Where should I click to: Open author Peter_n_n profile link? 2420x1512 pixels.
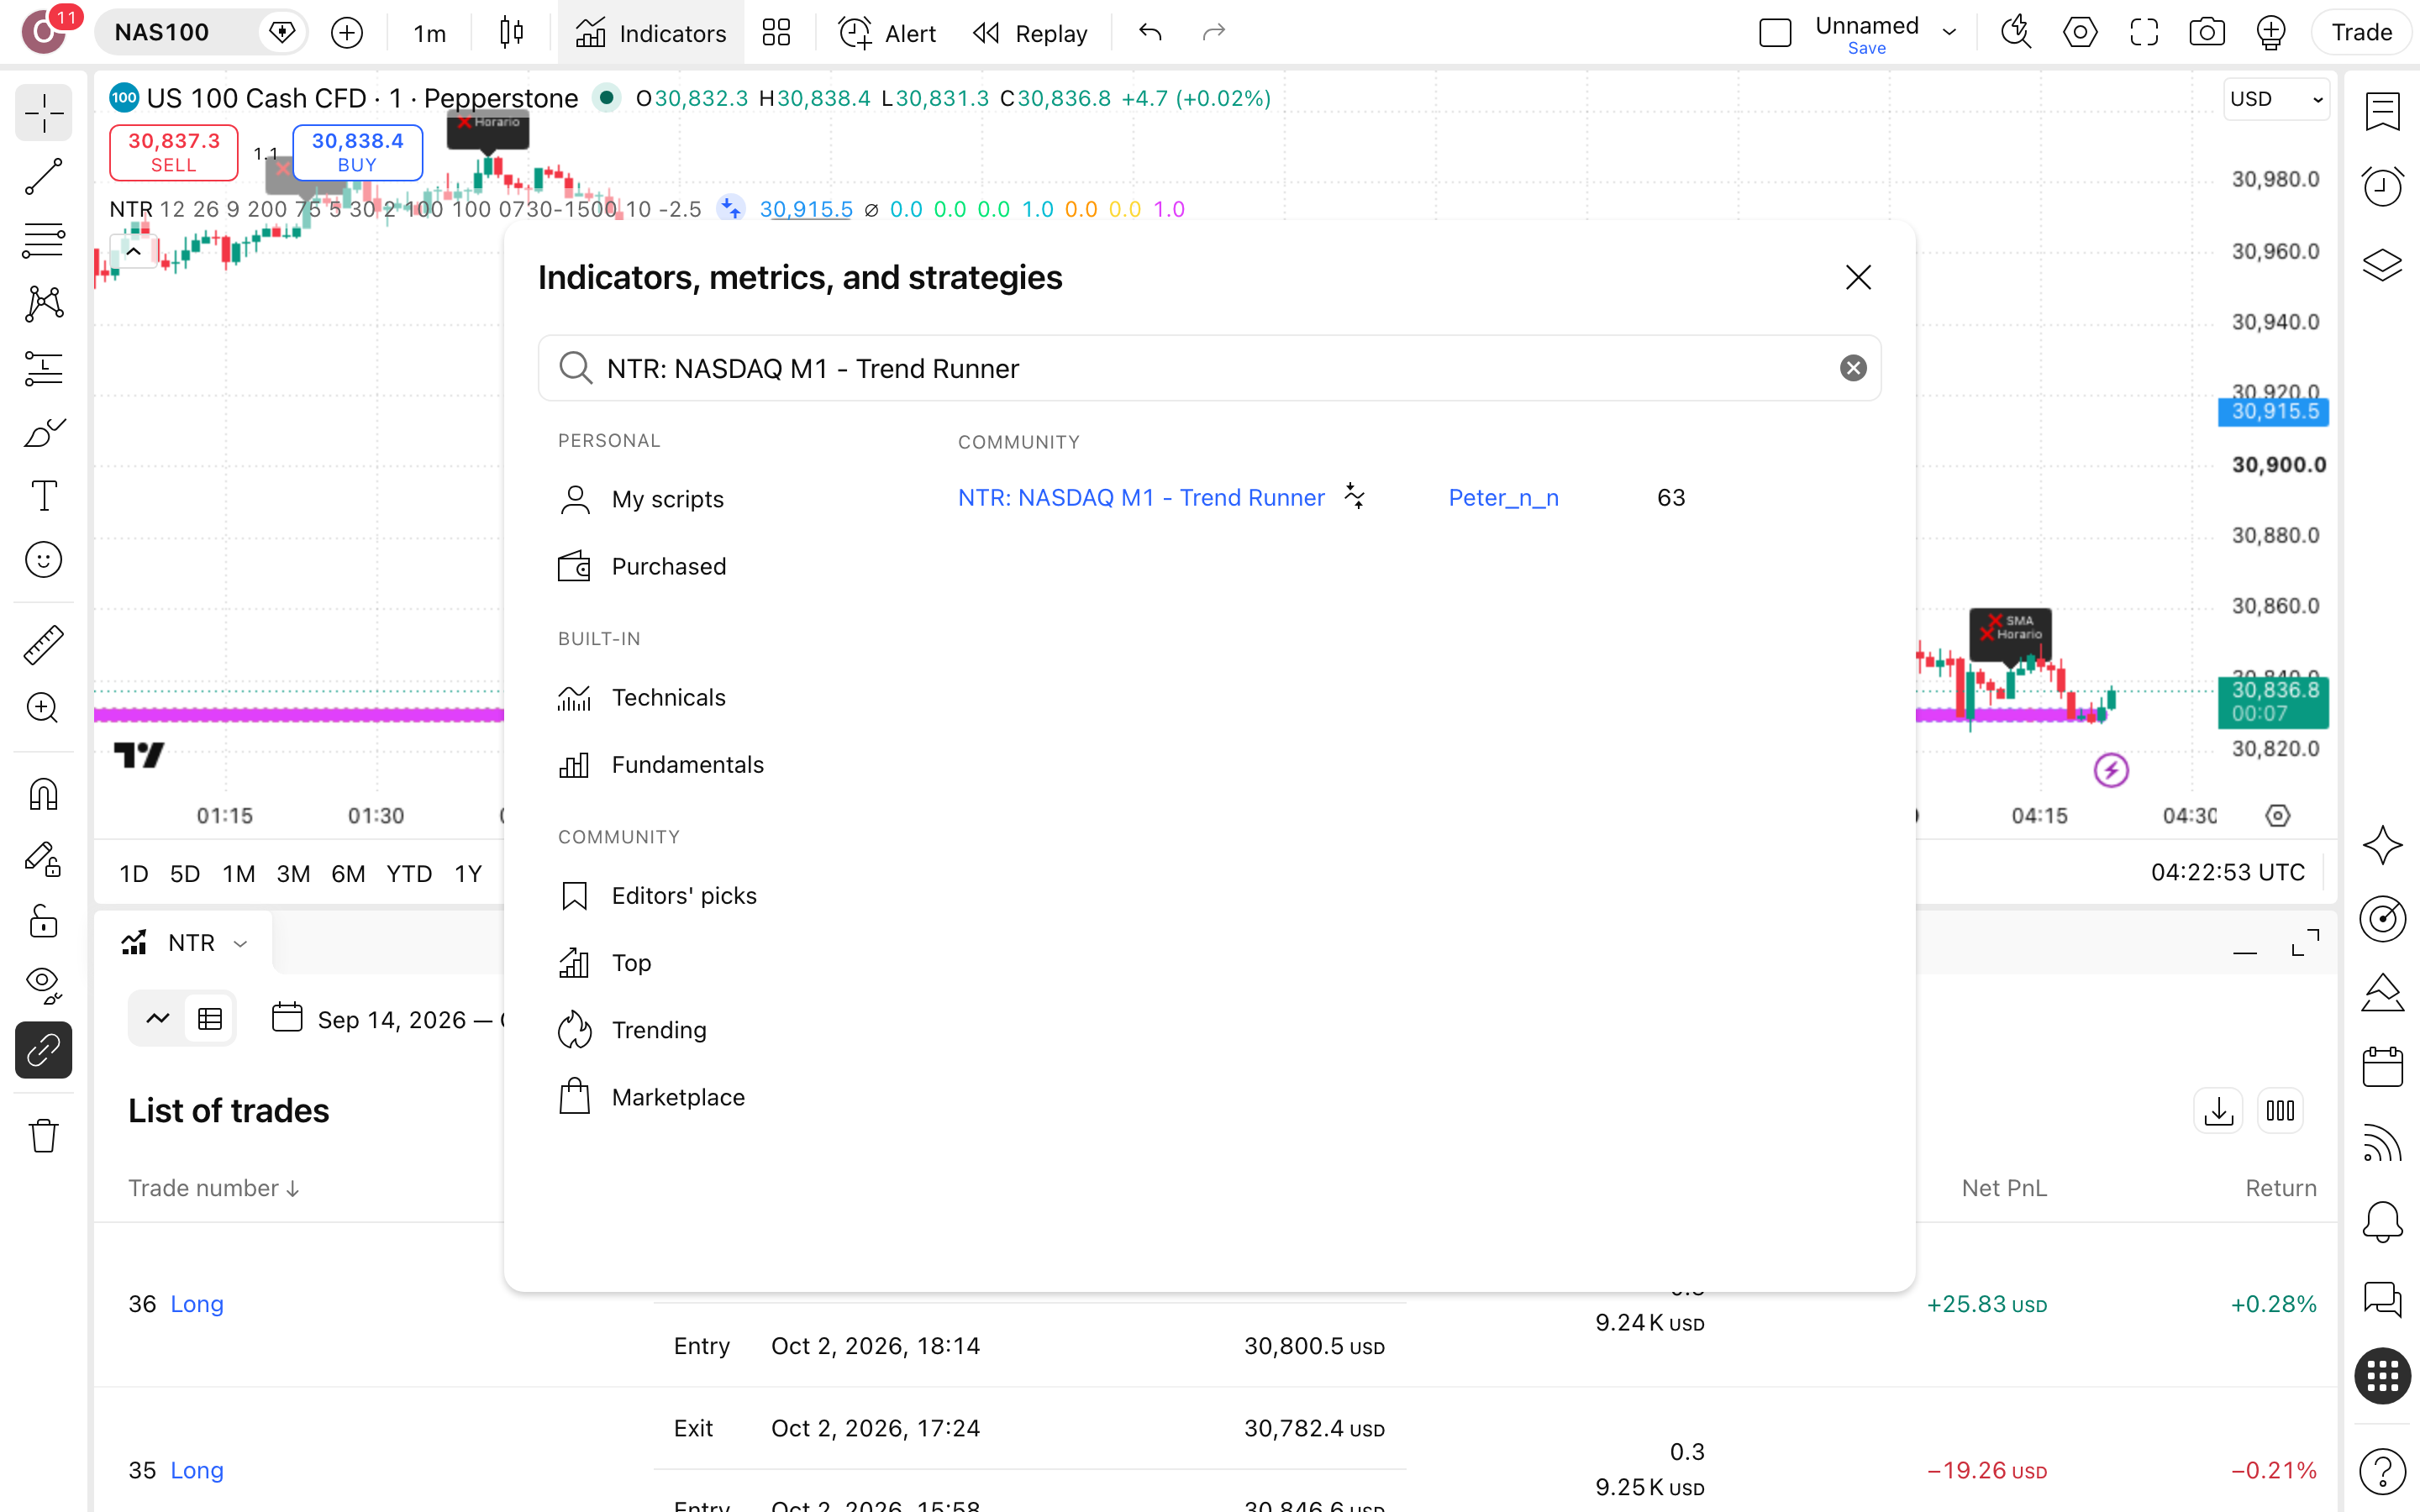[x=1503, y=497]
